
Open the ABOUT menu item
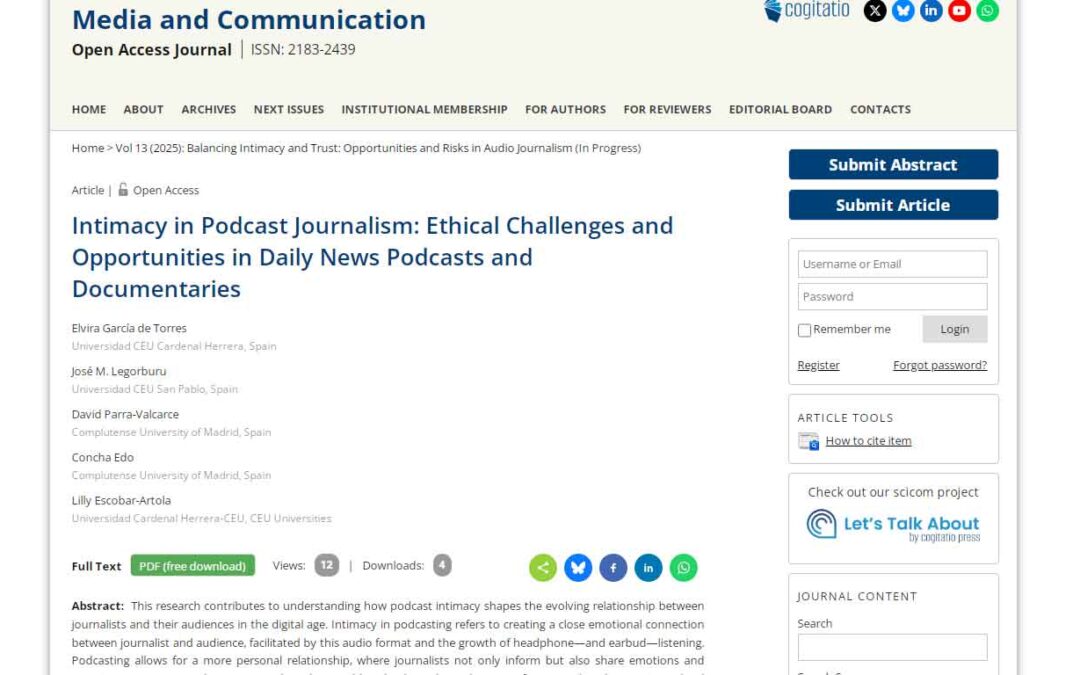[x=143, y=110]
